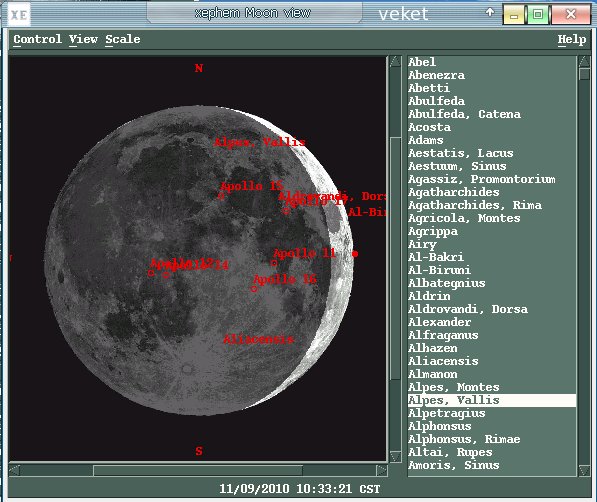This screenshot has width=597, height=502.
Task: Click the Moon image scroll-left arrow
Action: point(14,470)
